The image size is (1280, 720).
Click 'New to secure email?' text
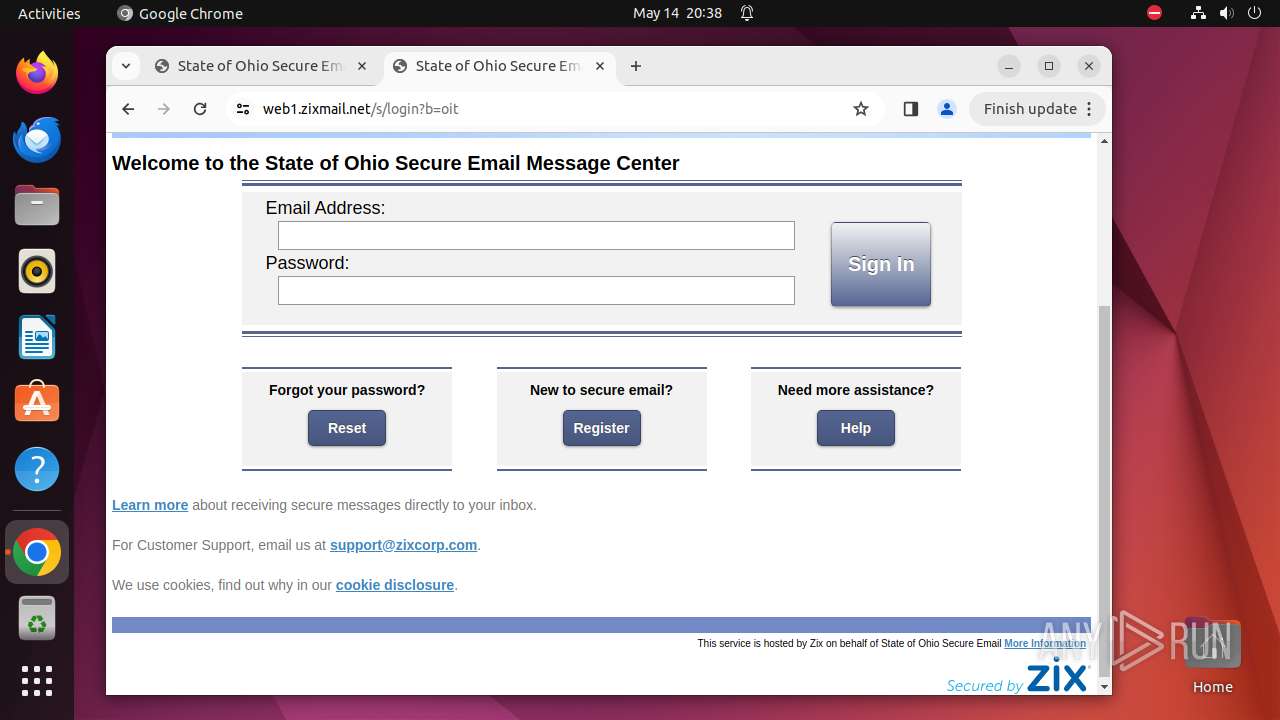pyautogui.click(x=601, y=390)
